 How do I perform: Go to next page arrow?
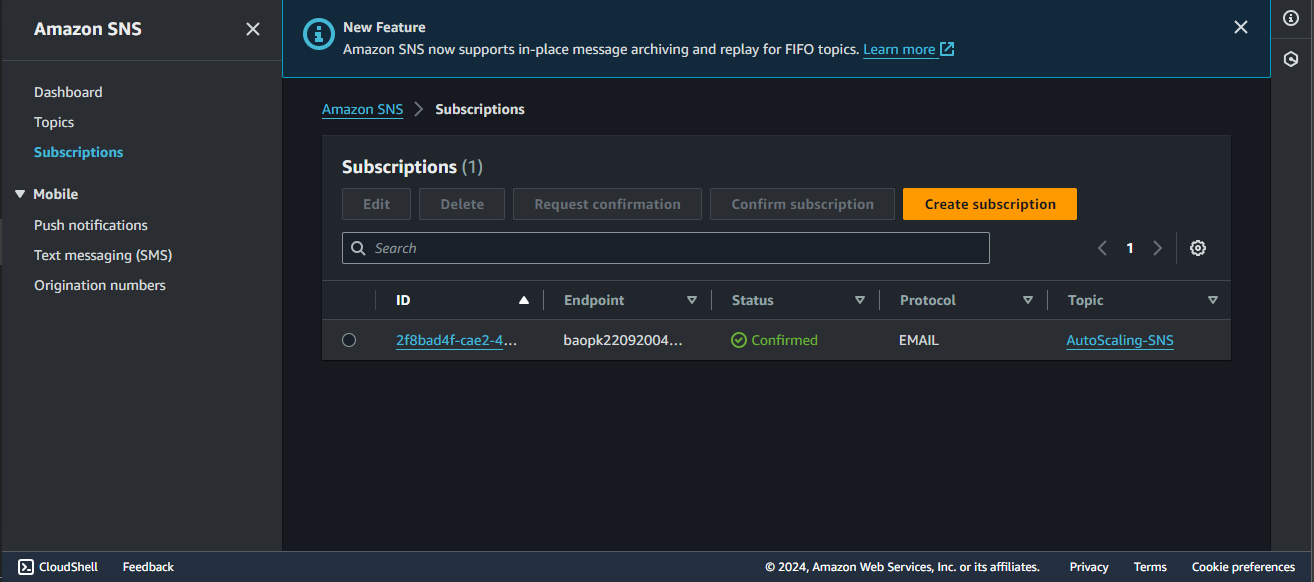click(1158, 248)
